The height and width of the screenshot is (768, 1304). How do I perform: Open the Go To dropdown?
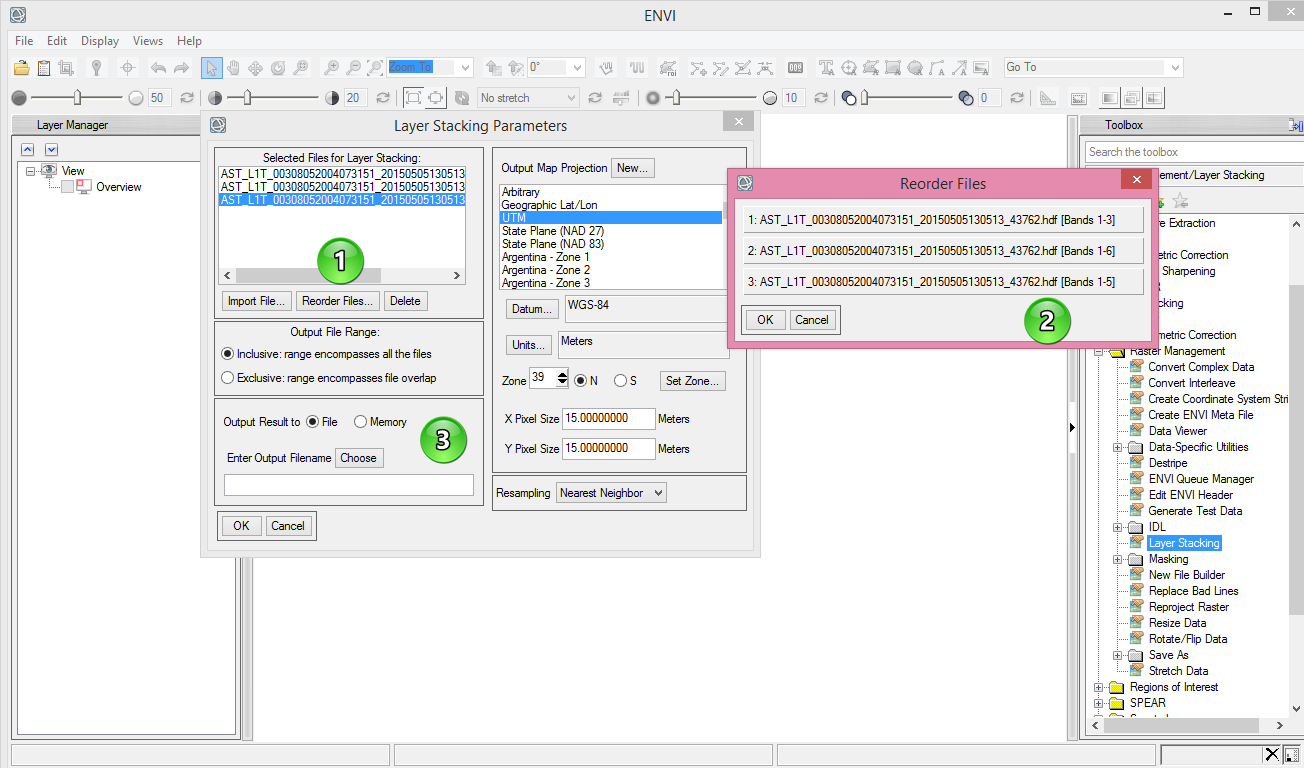click(x=1174, y=67)
